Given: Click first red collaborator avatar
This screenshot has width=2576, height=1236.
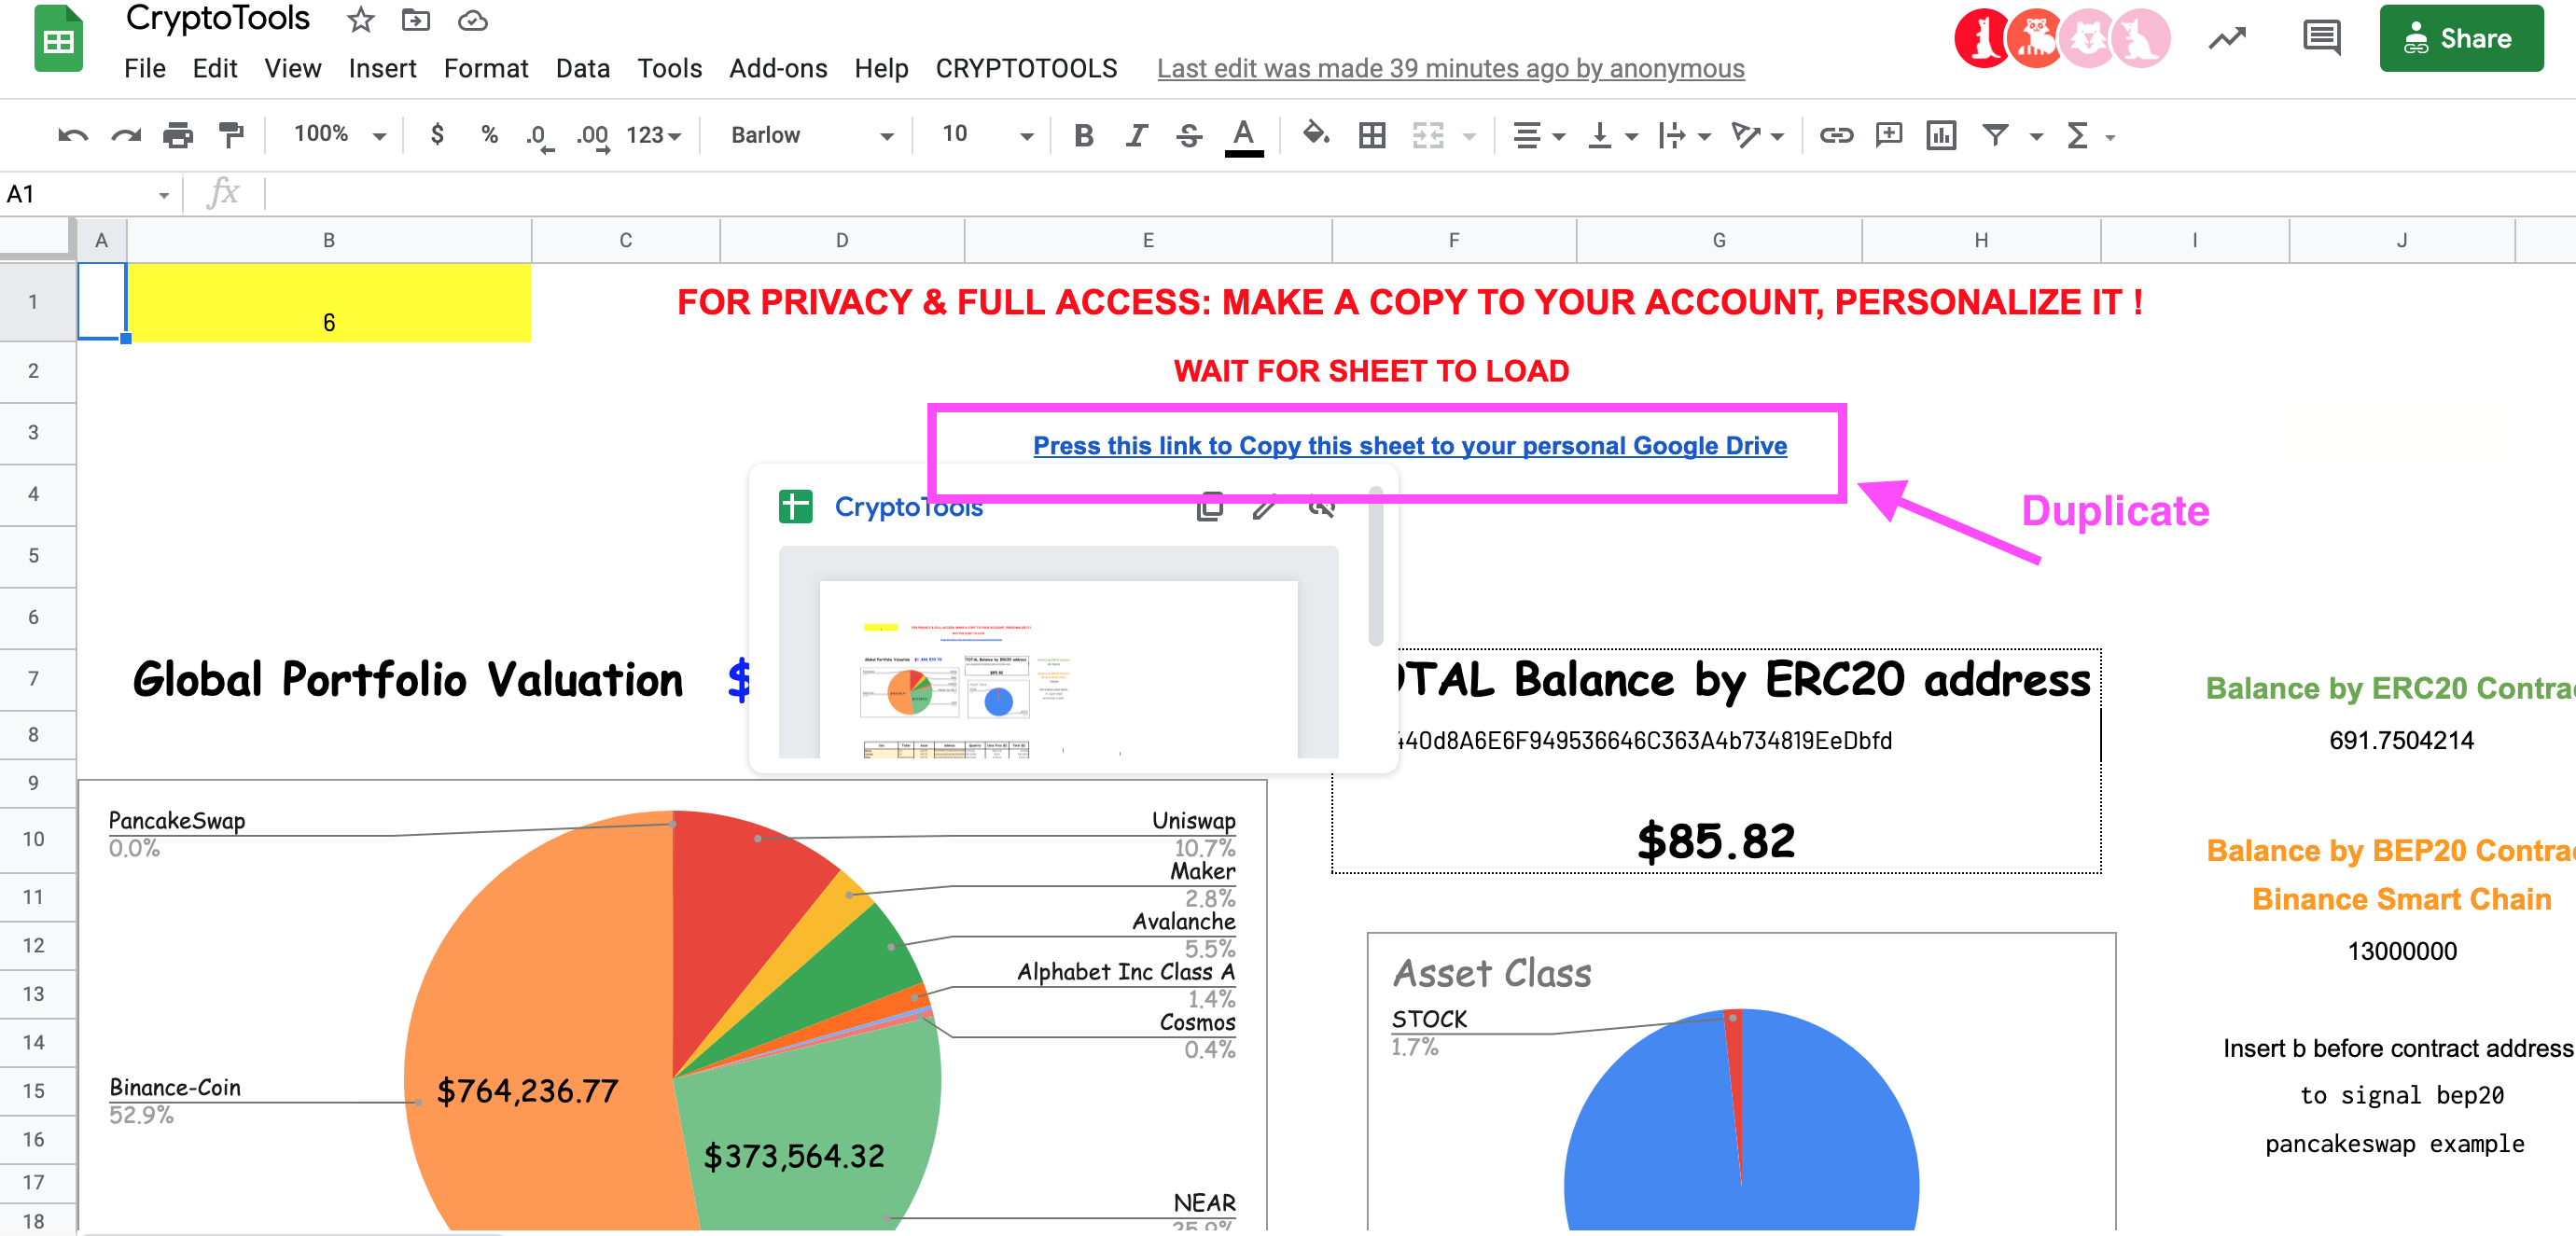Looking at the screenshot, I should [x=1981, y=38].
